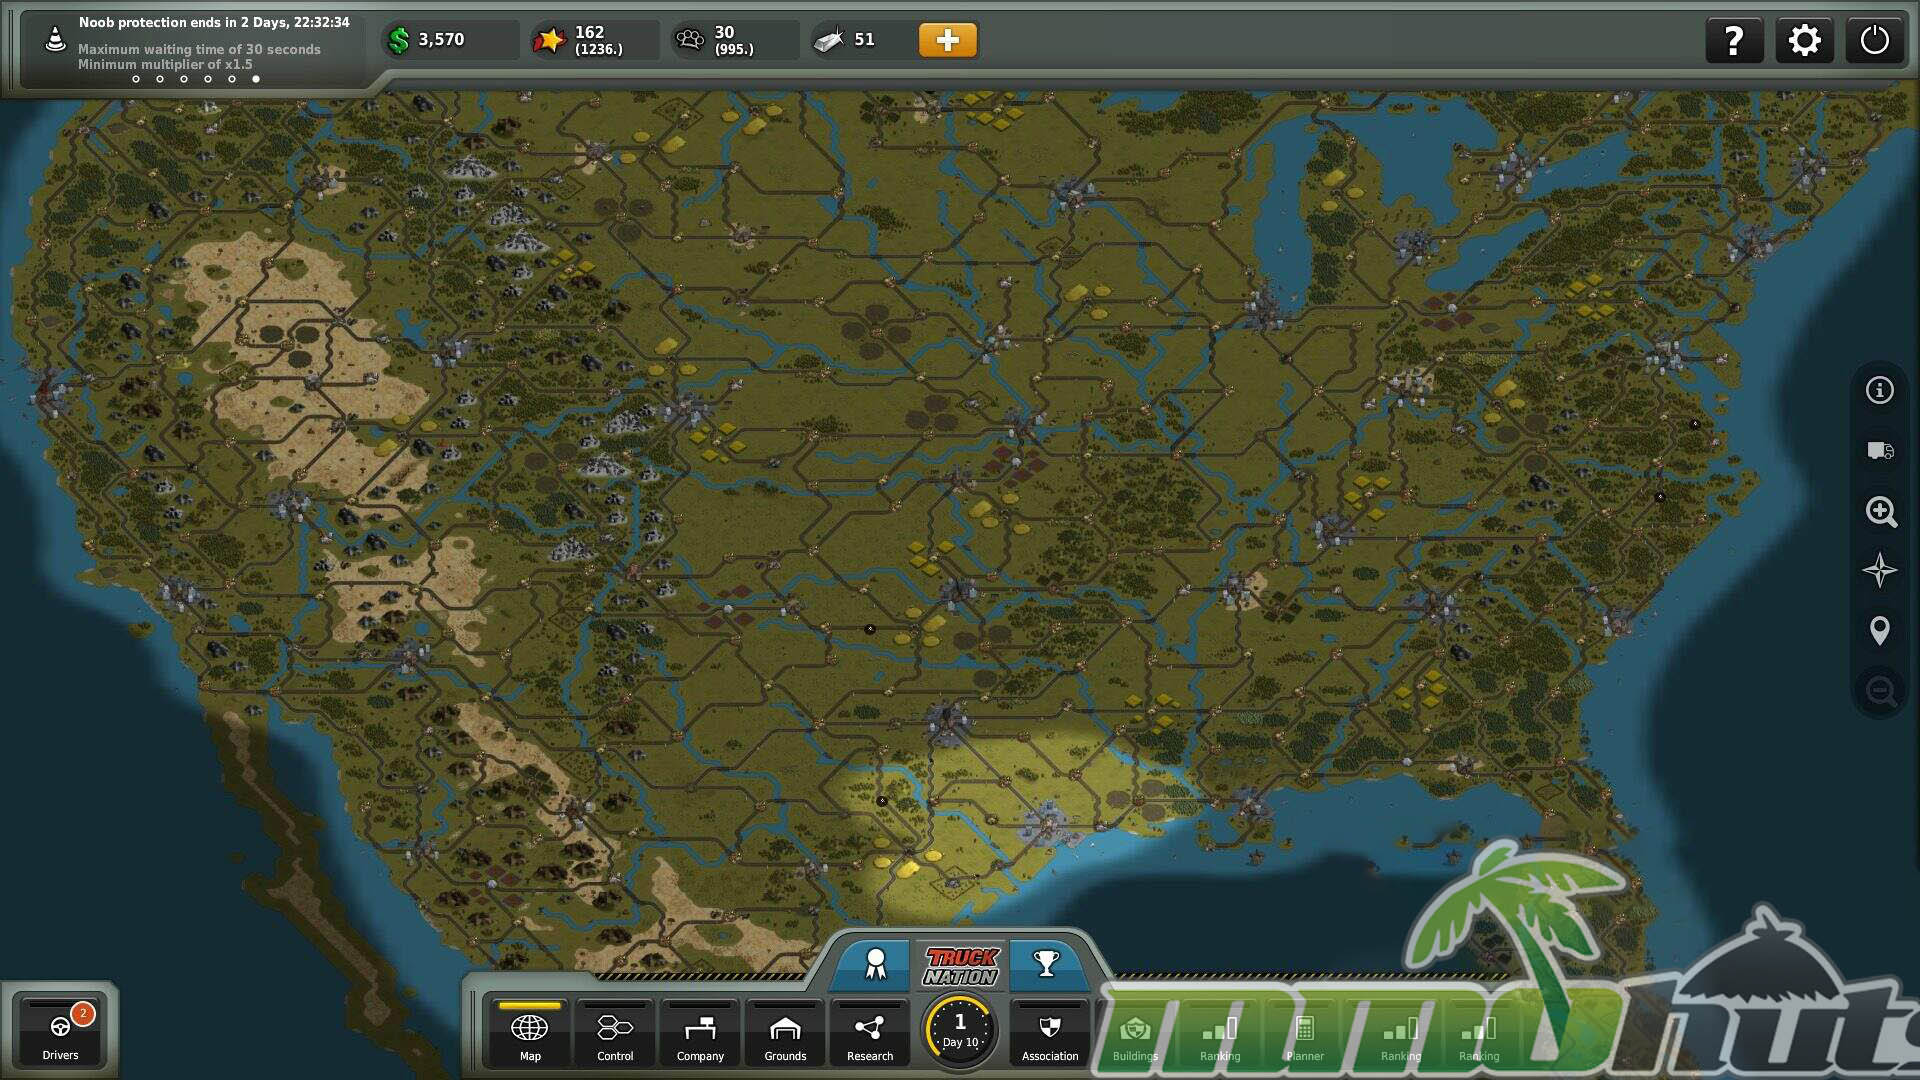Open the Buildings menu

1135,1035
